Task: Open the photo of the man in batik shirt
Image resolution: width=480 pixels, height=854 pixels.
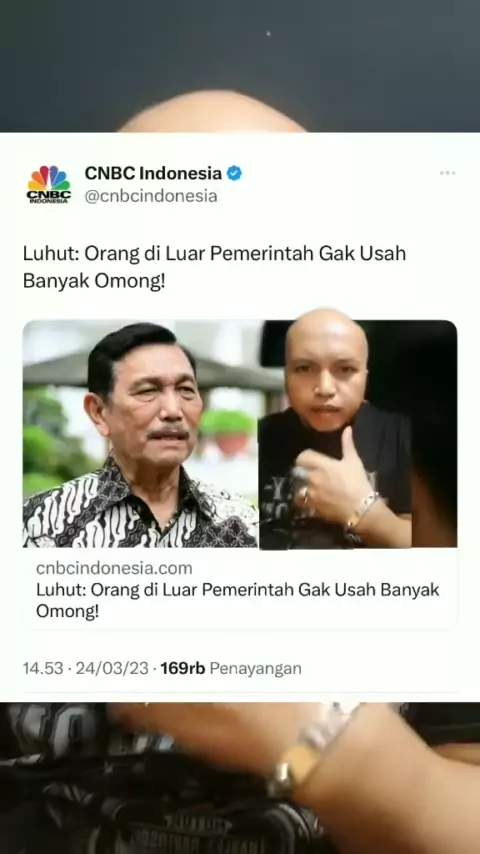Action: tap(140, 434)
